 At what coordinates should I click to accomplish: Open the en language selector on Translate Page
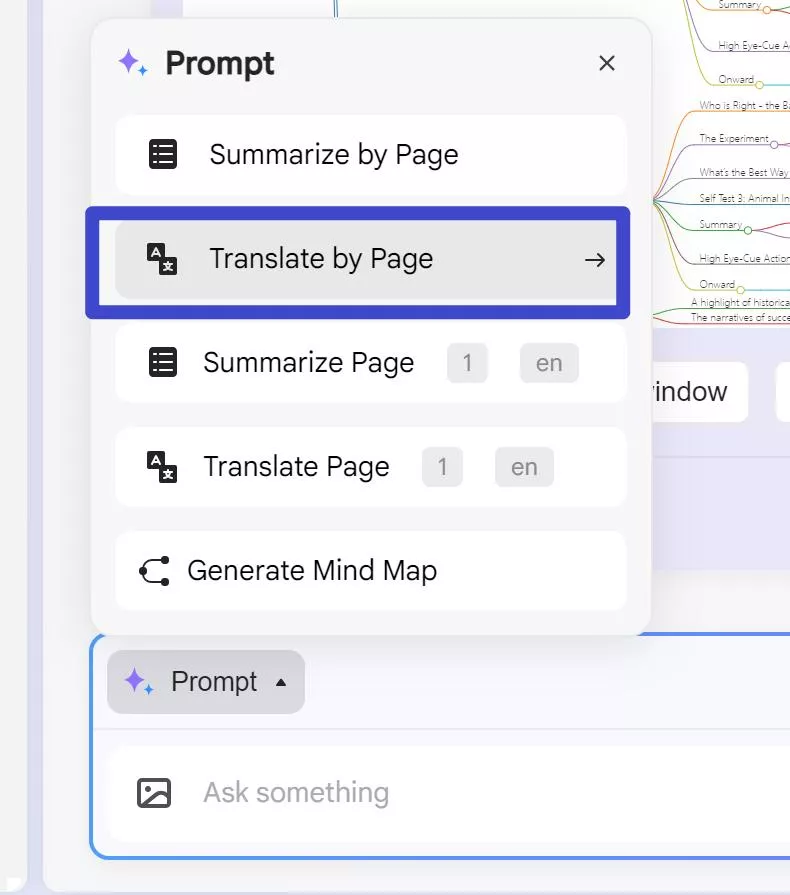pos(524,467)
